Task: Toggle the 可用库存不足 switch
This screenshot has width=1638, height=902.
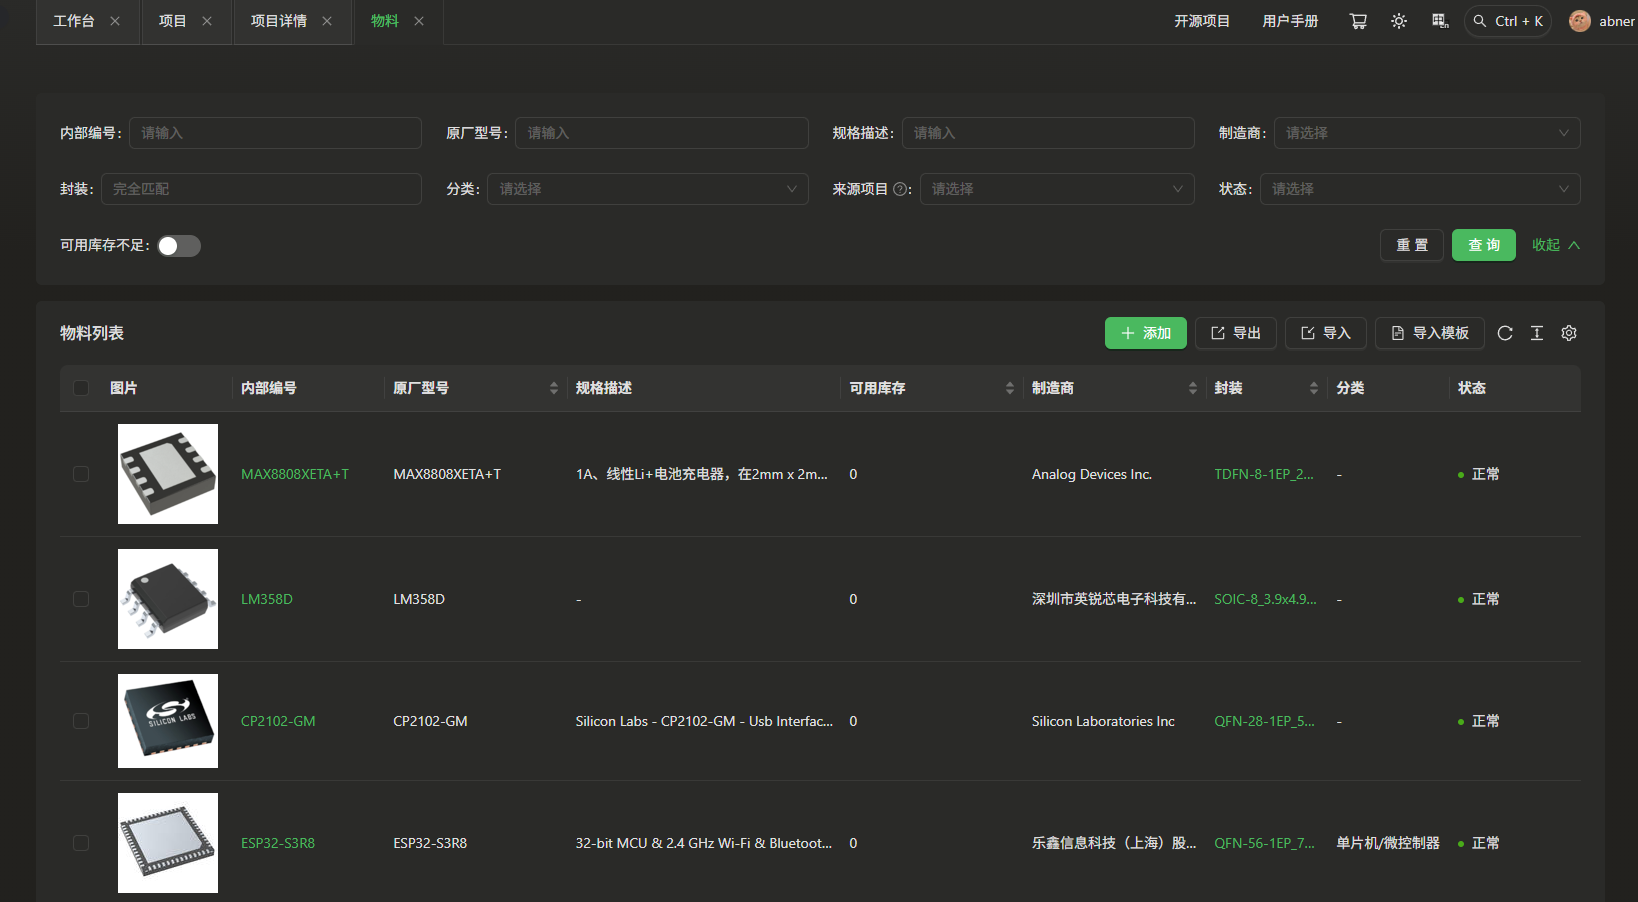Action: (179, 246)
